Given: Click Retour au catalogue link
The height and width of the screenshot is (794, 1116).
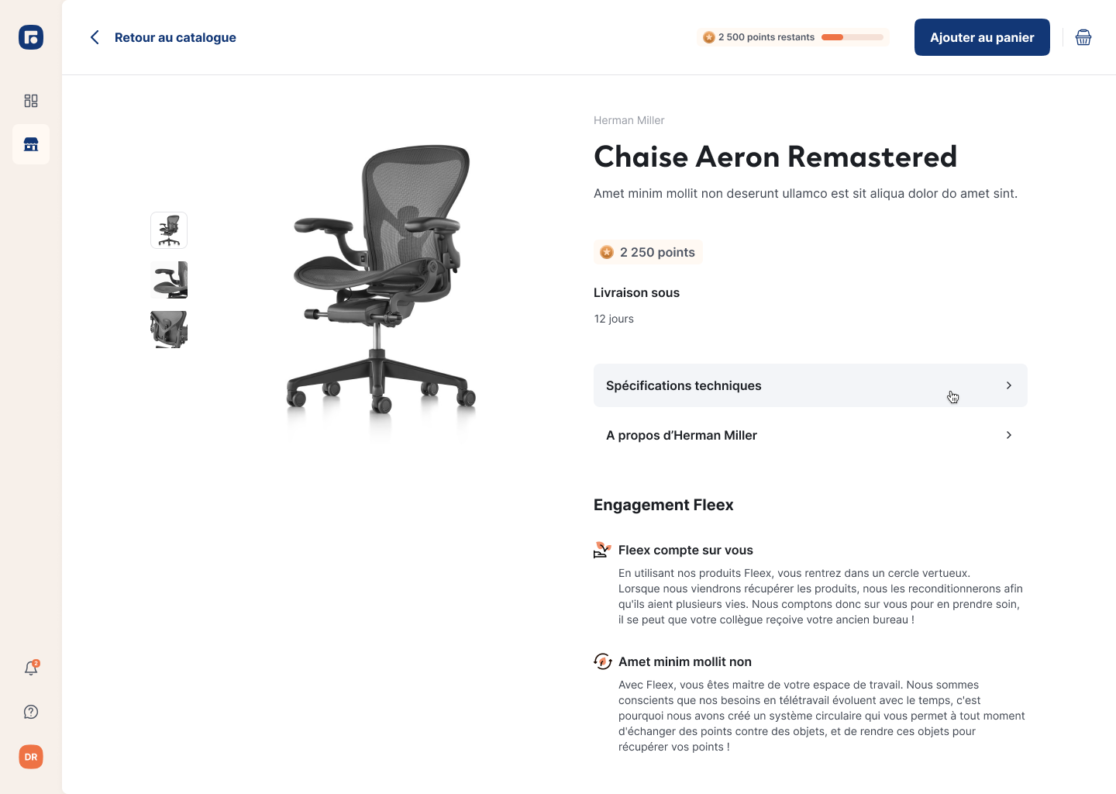Looking at the screenshot, I should pos(175,38).
